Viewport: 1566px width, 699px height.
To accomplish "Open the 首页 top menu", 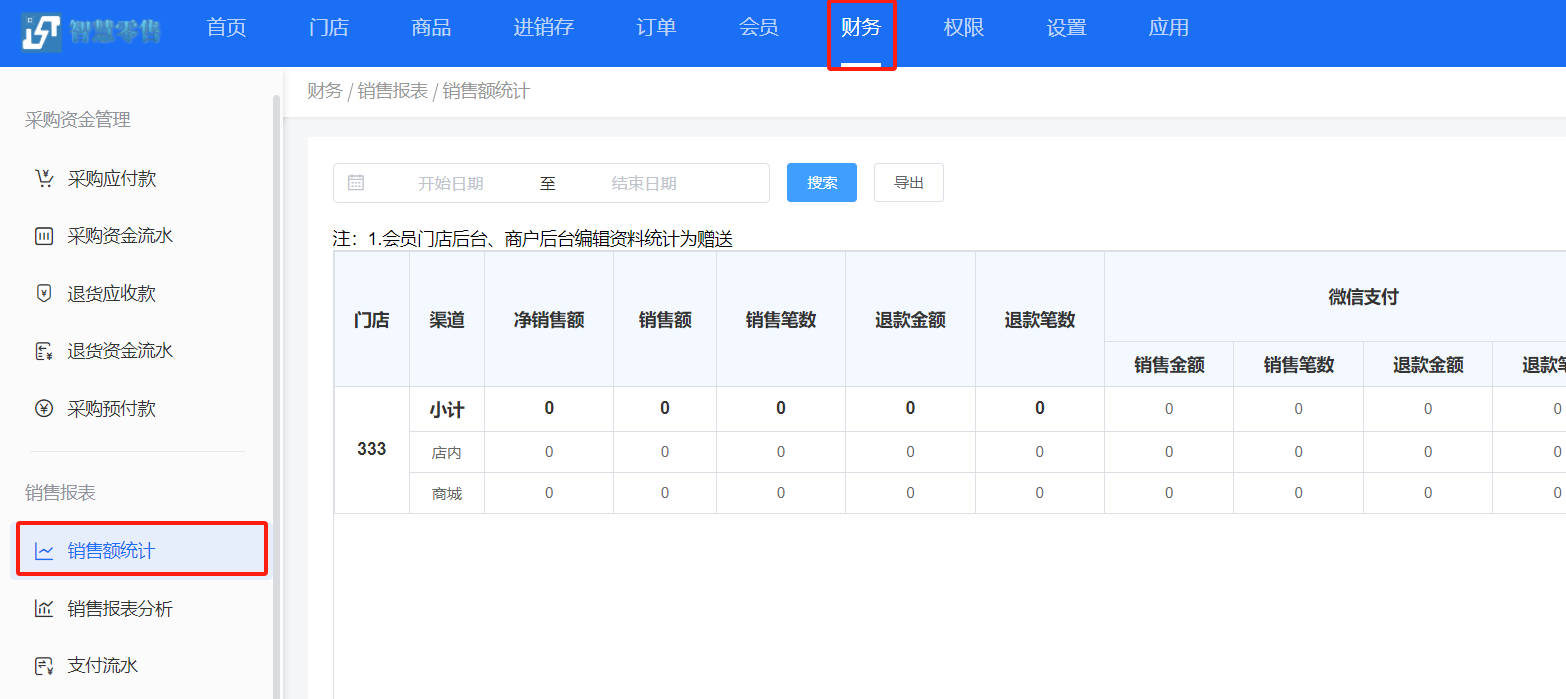I will click(226, 28).
